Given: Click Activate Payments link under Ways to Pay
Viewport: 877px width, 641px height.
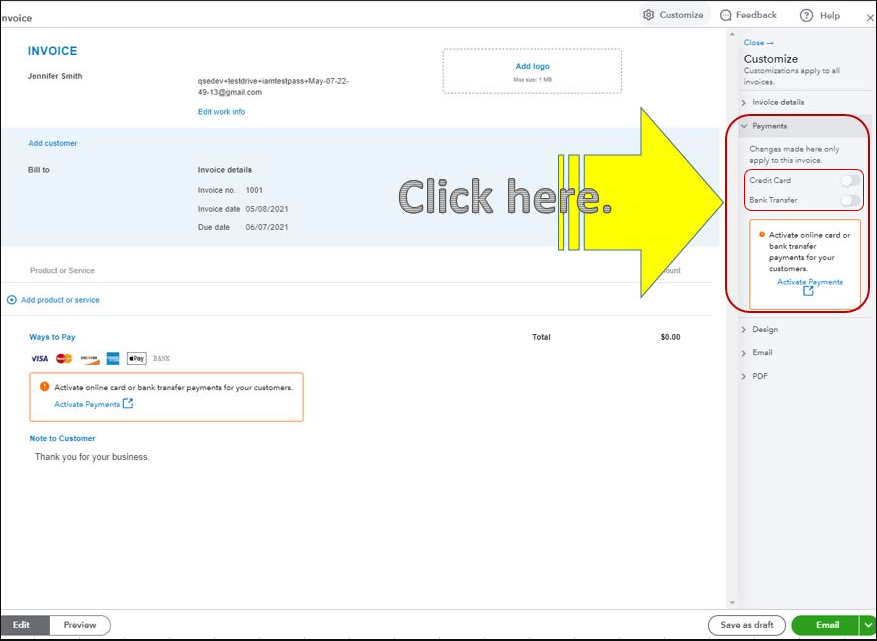Looking at the screenshot, I should [x=87, y=404].
